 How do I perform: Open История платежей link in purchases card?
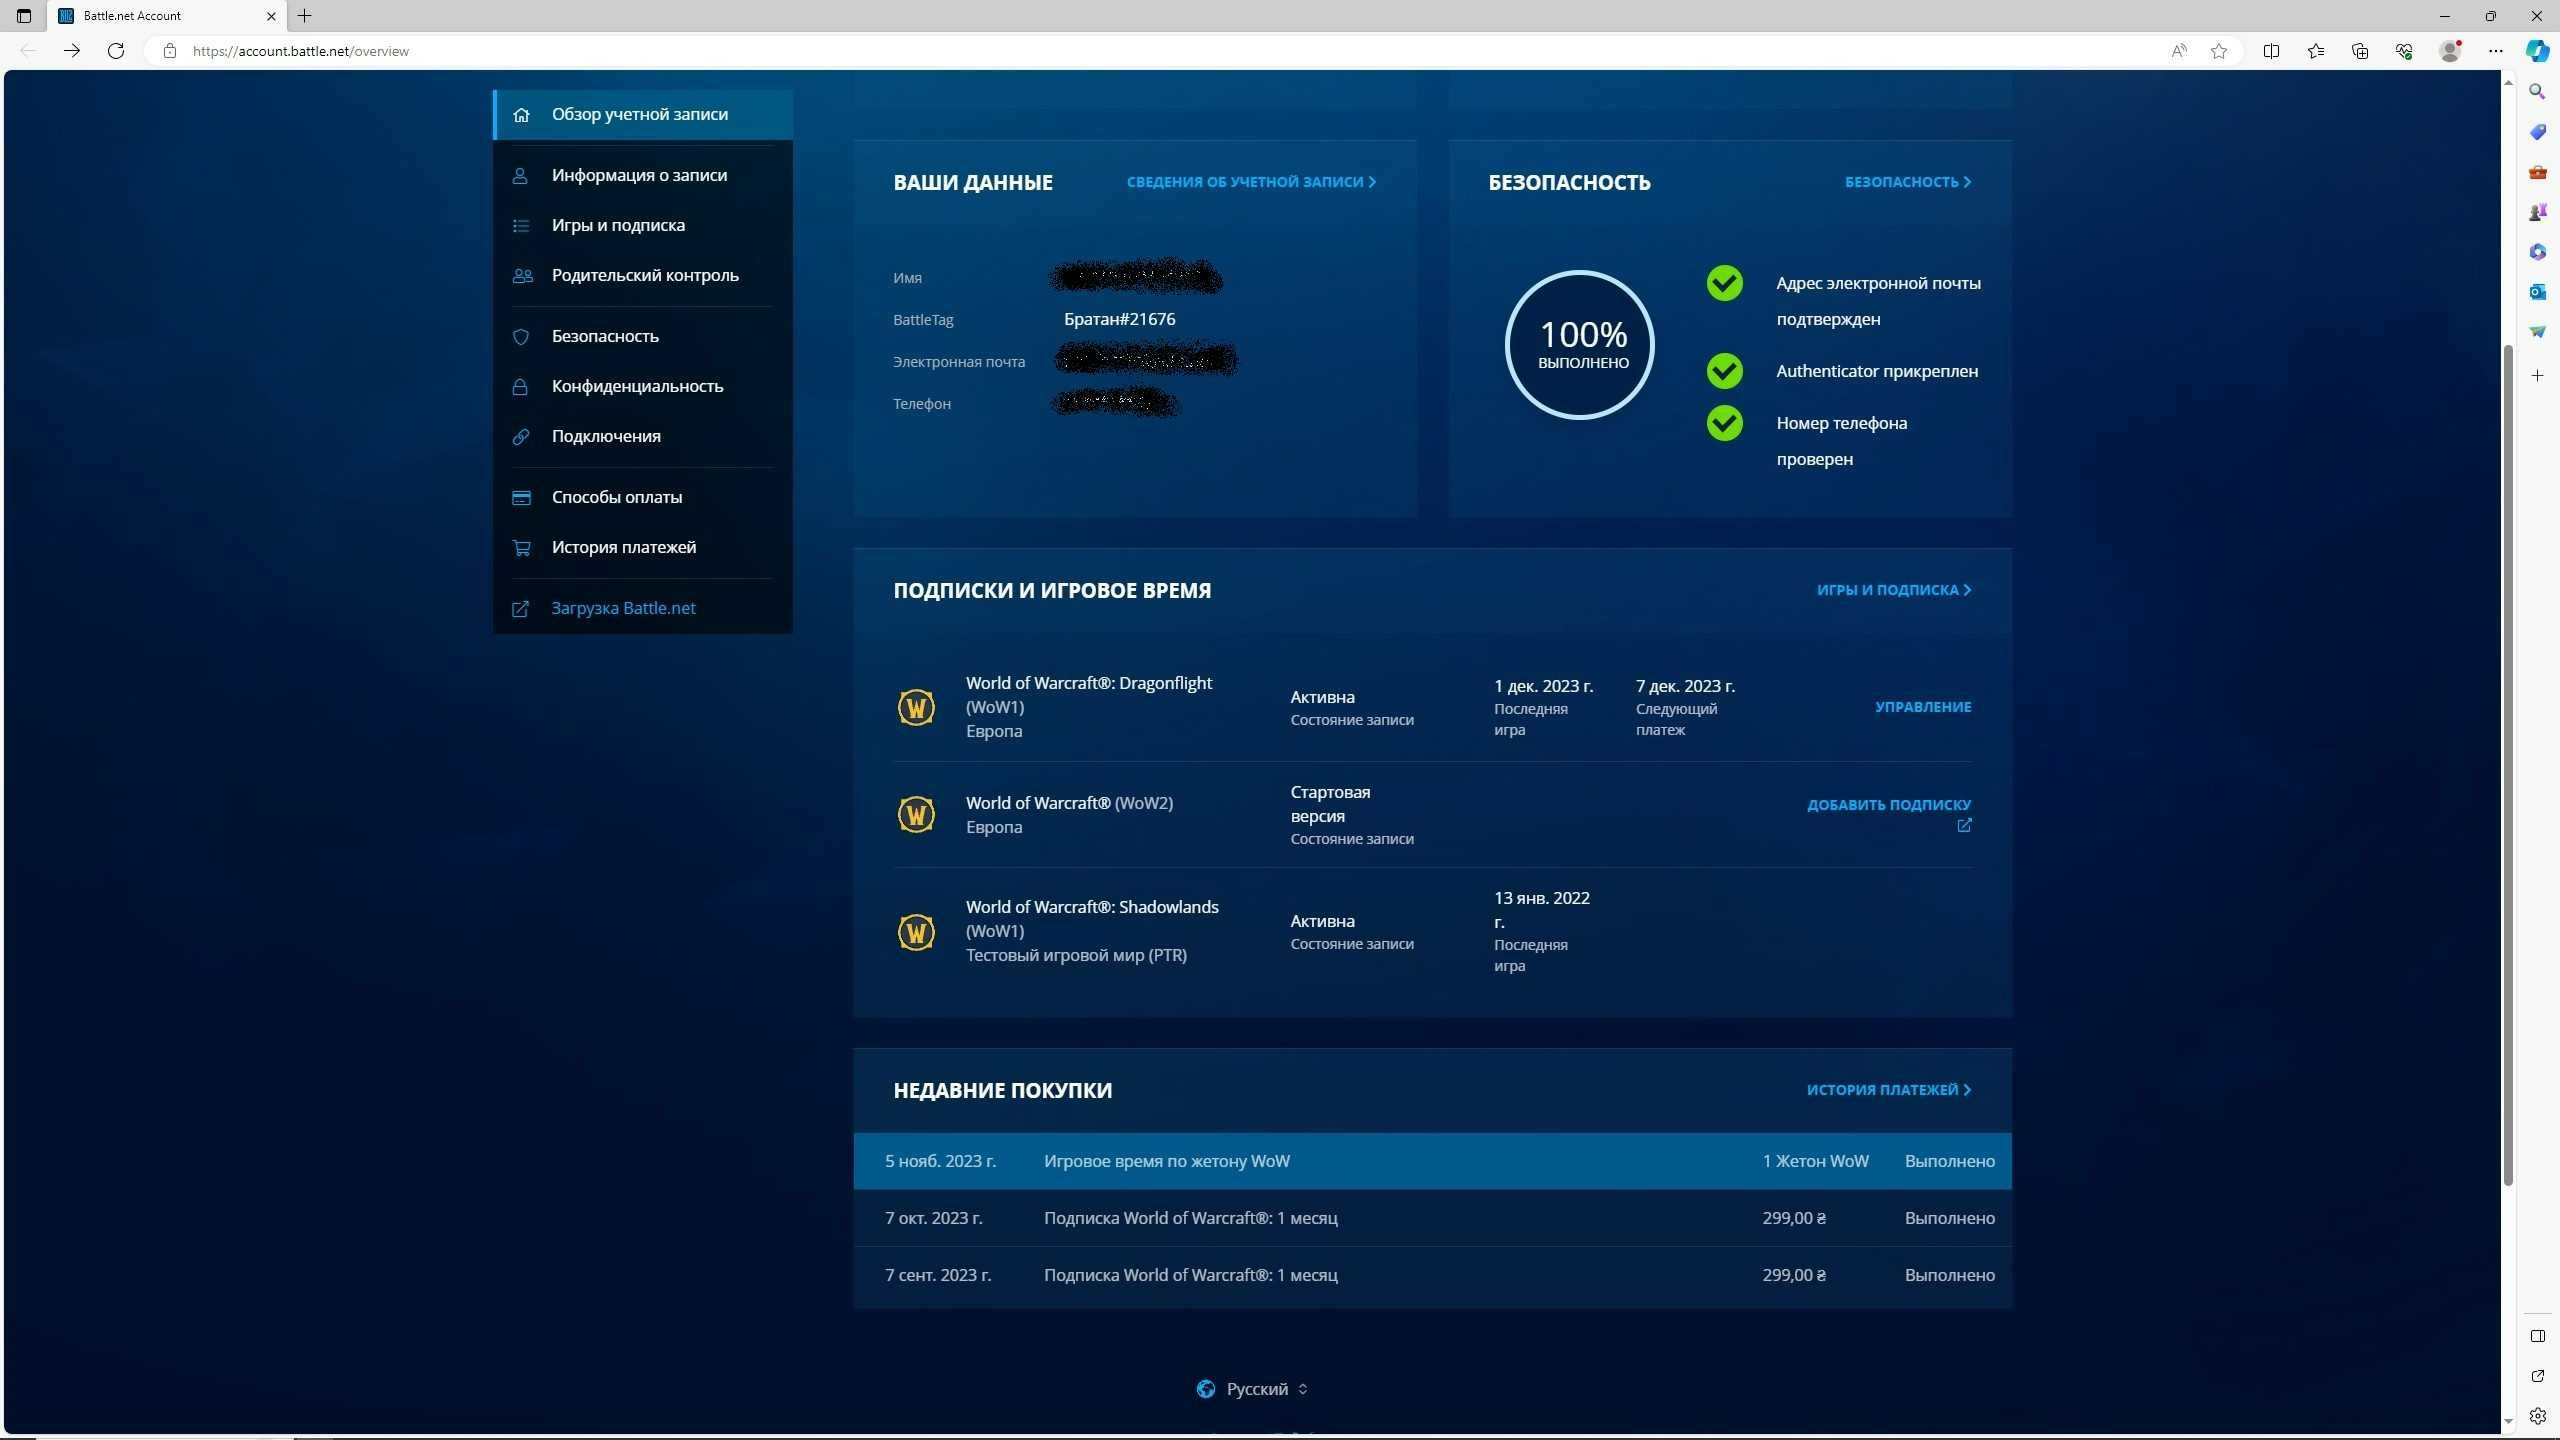[x=1889, y=1090]
